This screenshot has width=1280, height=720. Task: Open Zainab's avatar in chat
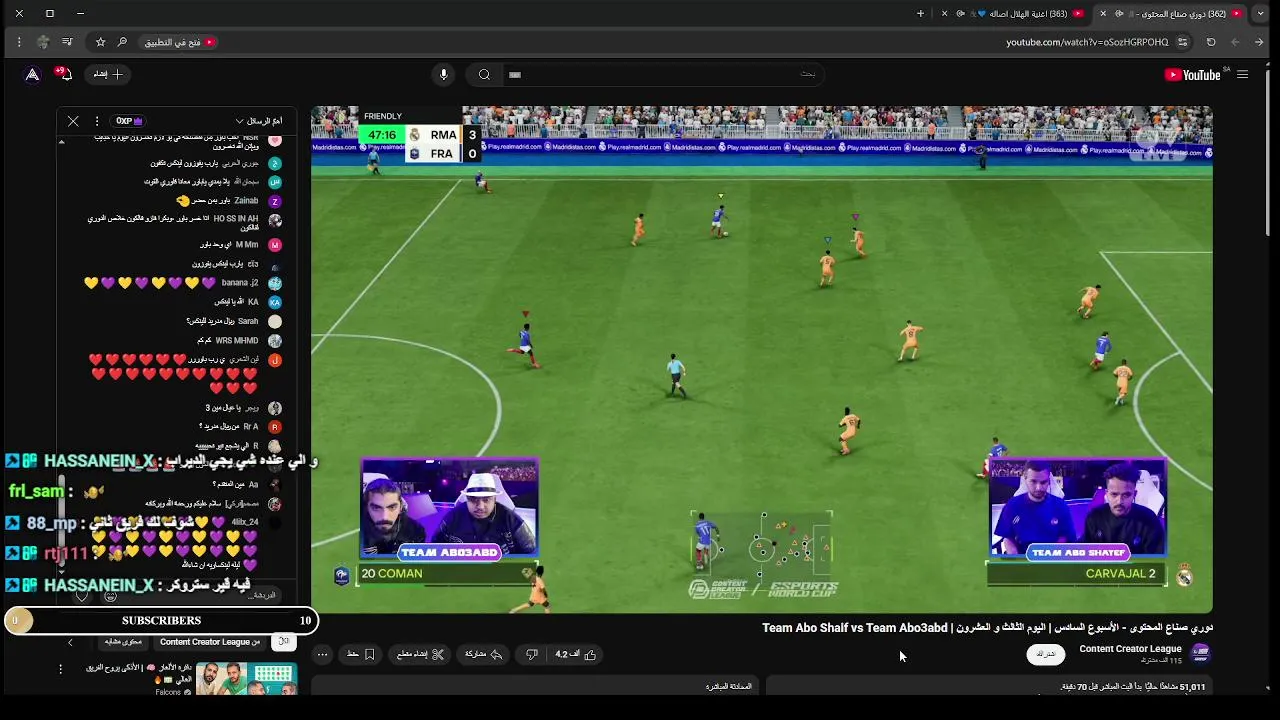(x=275, y=201)
